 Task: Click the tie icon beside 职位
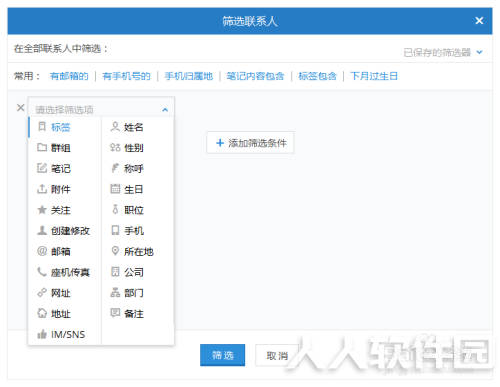115,210
